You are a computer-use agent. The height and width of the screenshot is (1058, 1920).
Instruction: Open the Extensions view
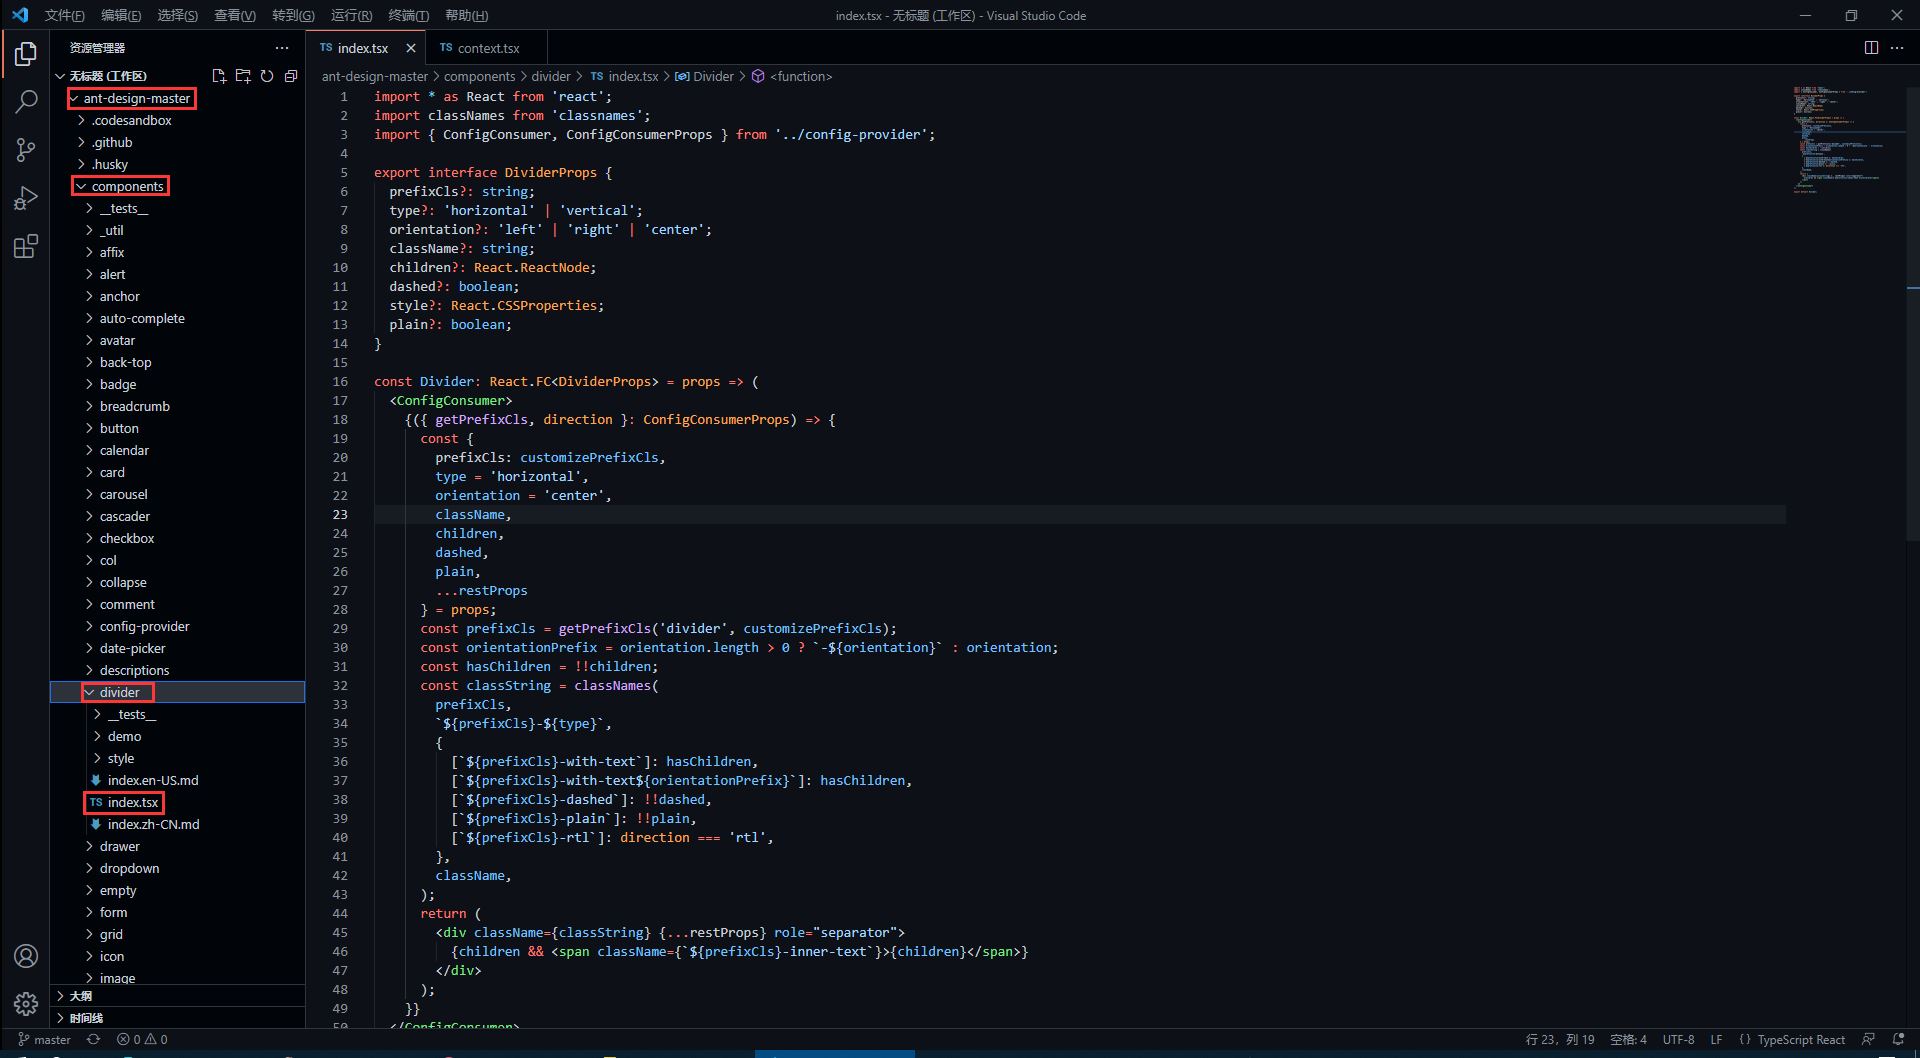(26, 246)
